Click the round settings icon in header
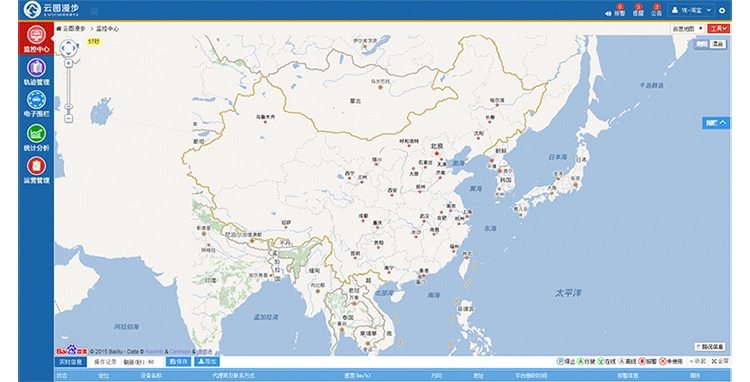 point(722,10)
